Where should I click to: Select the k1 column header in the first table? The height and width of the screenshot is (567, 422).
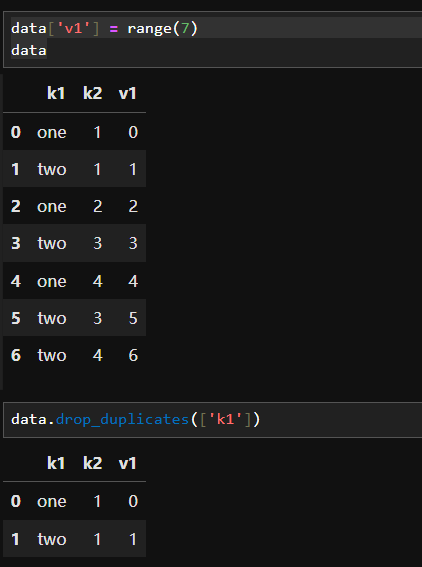(56, 93)
